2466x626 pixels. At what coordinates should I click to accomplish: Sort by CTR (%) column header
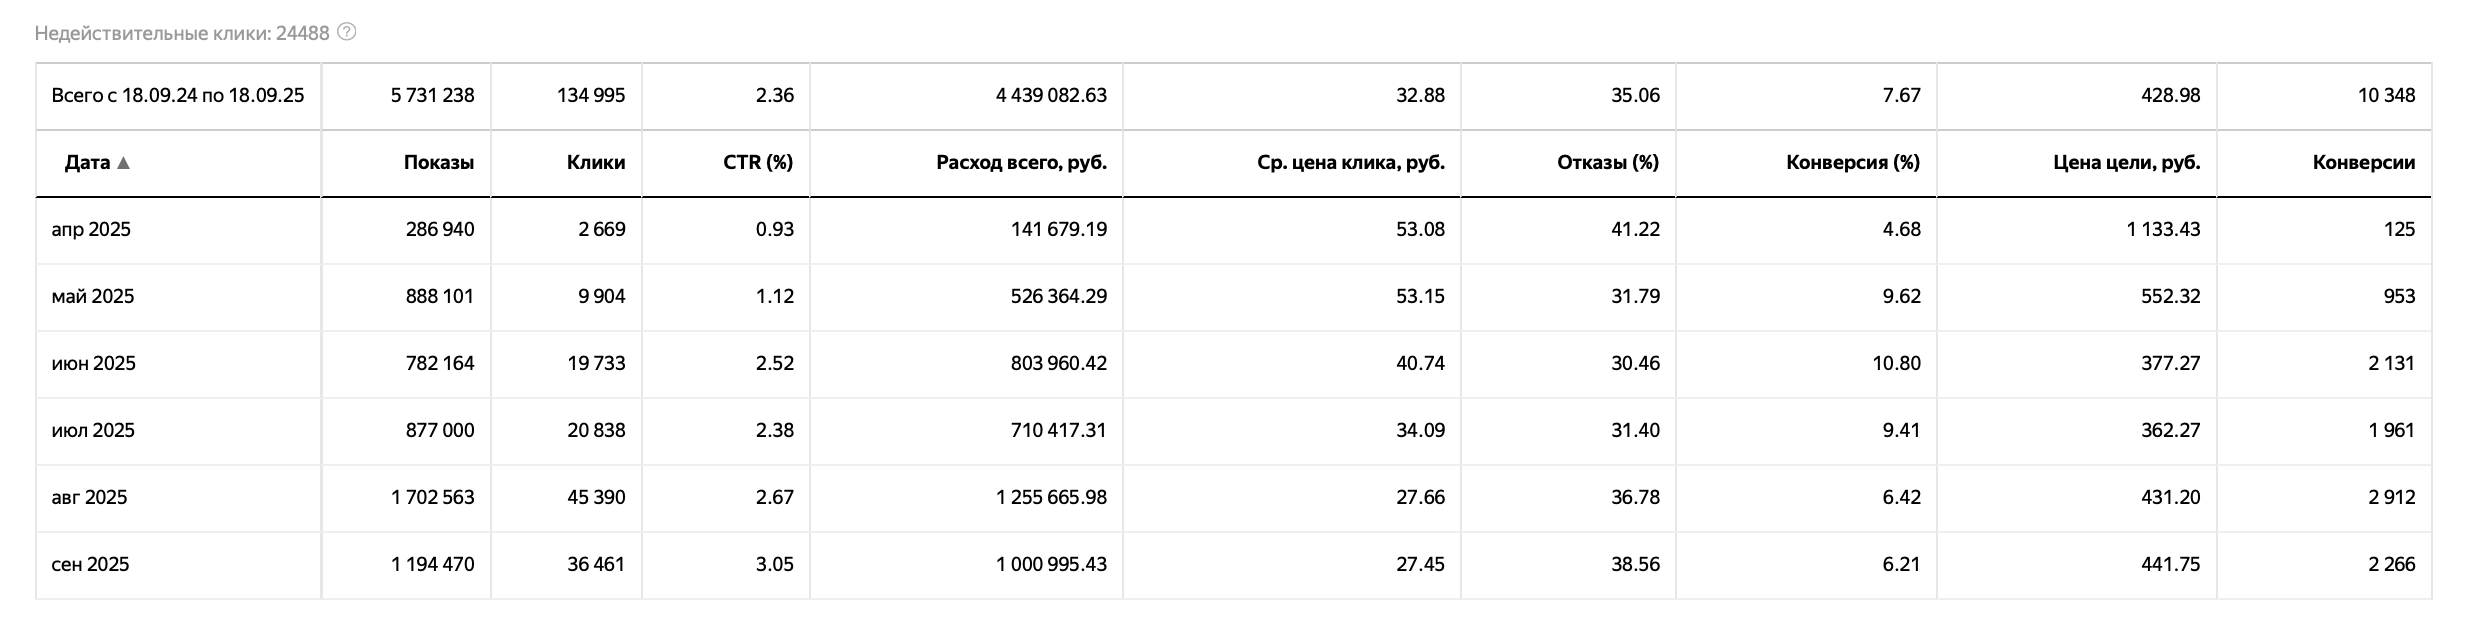click(x=758, y=163)
